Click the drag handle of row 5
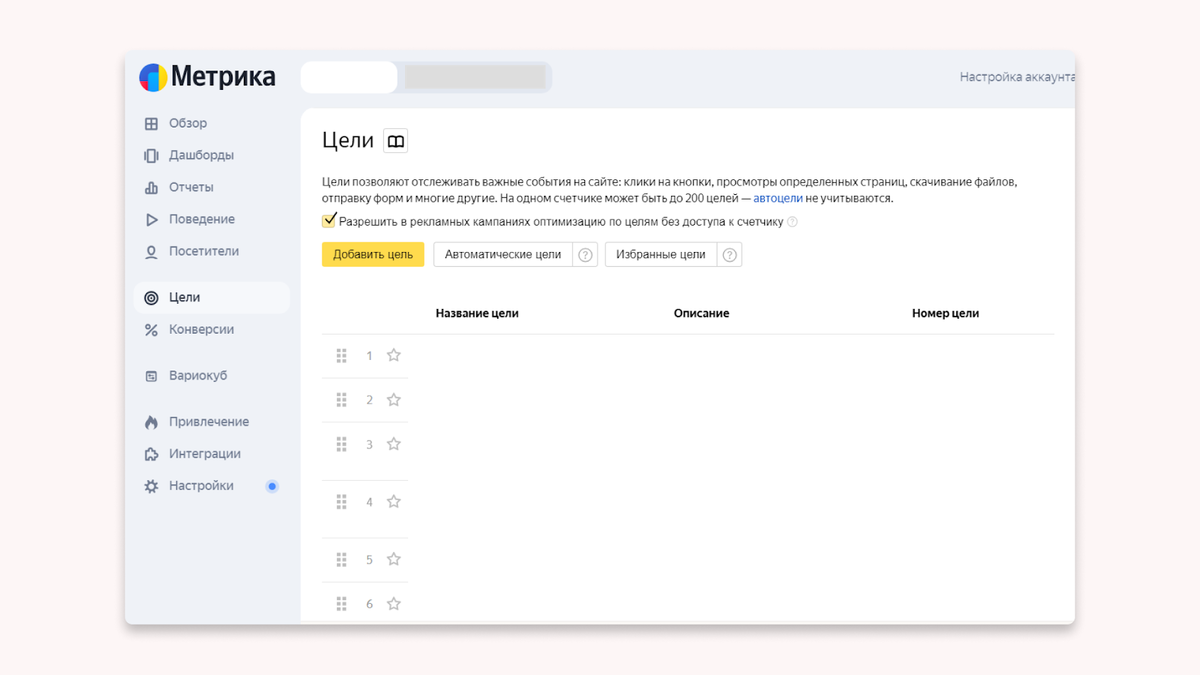Viewport: 1200px width, 675px height. [341, 559]
